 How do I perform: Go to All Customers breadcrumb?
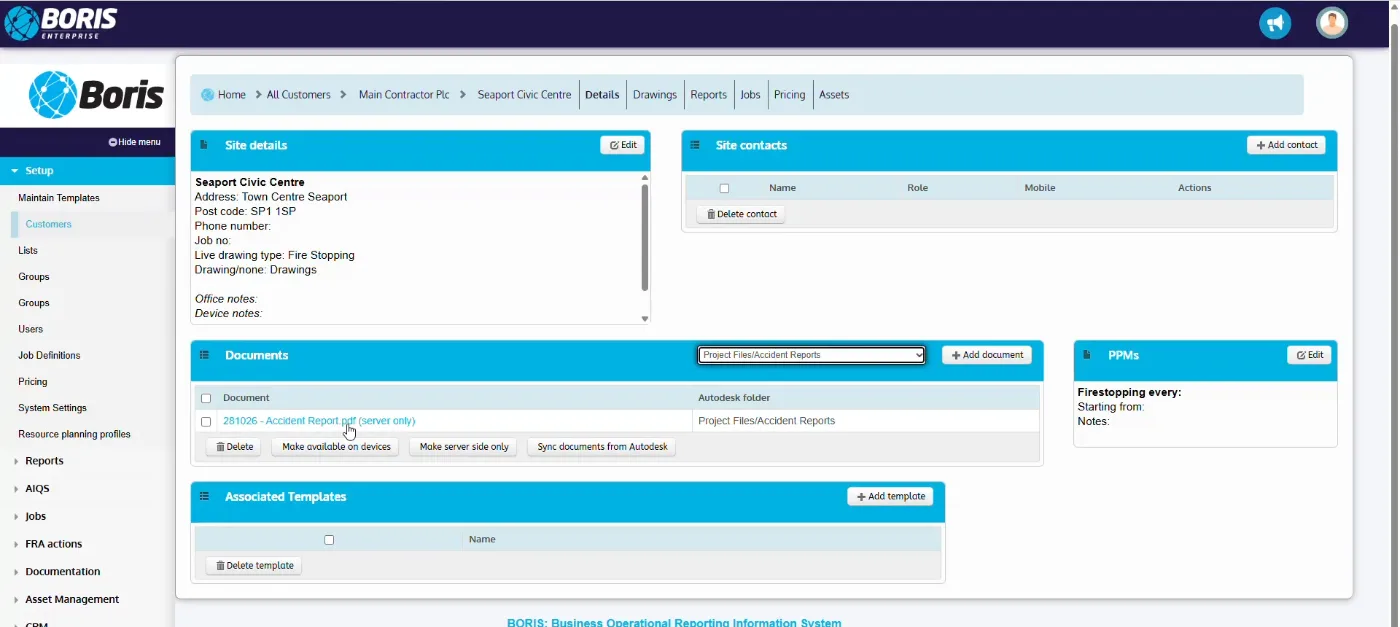[x=298, y=95]
